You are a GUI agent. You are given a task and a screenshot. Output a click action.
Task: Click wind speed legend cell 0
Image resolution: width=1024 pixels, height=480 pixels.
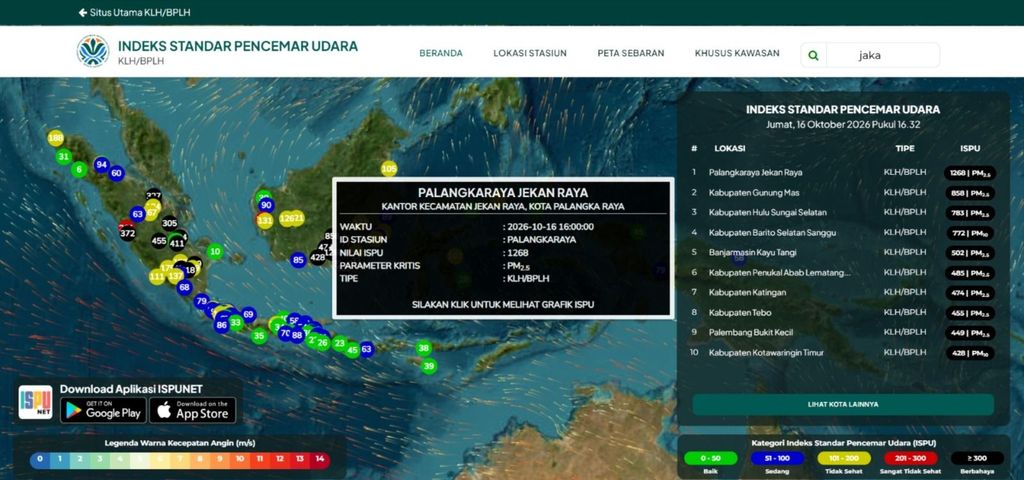40,460
